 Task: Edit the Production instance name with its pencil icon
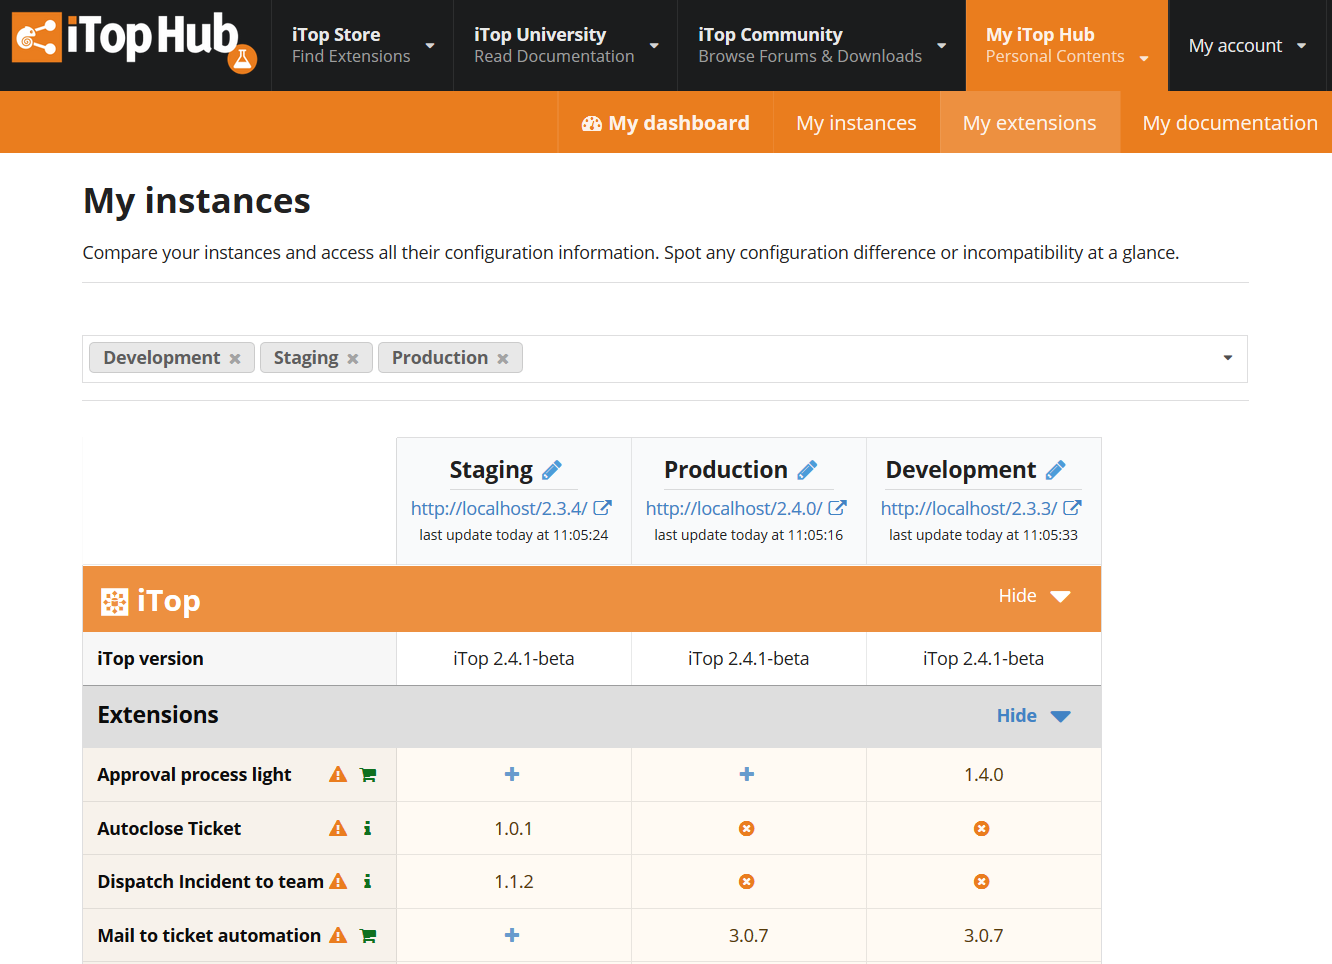(807, 470)
